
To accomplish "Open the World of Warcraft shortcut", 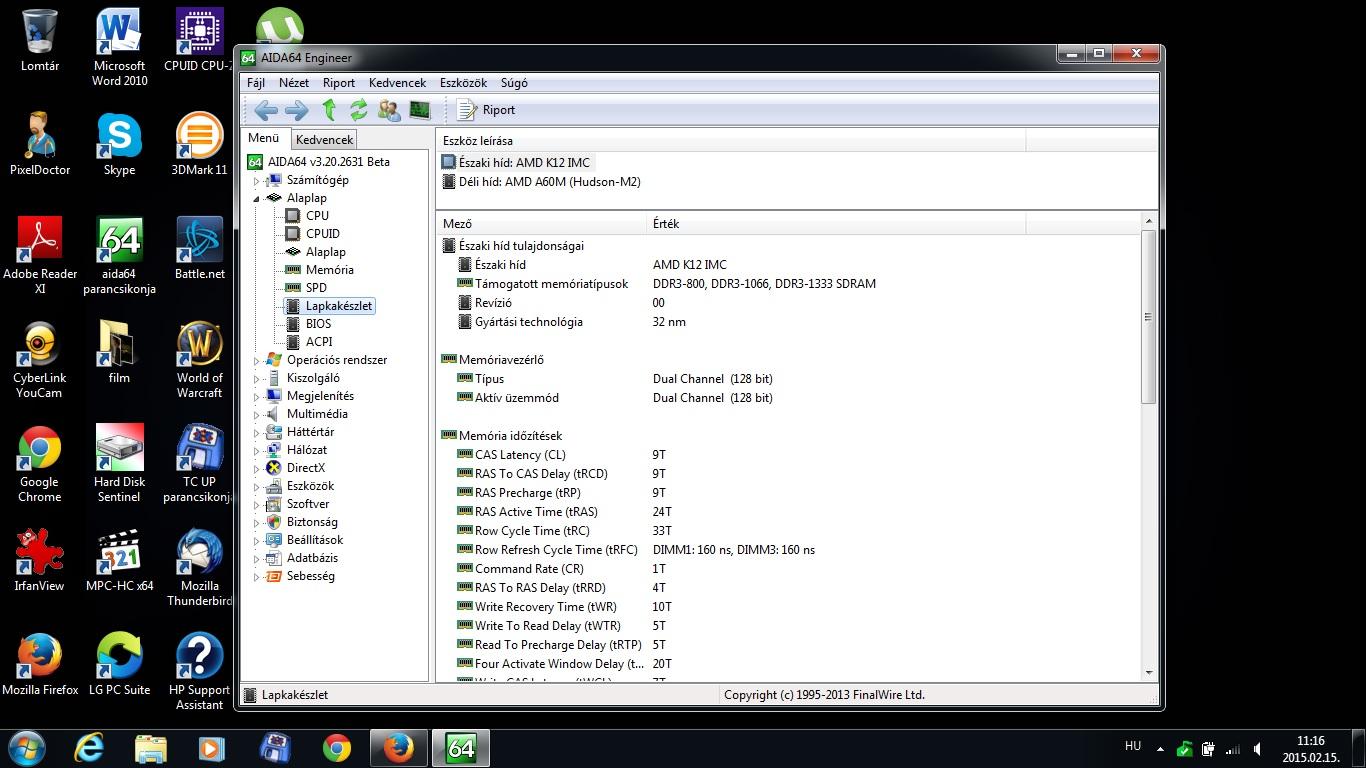I will pos(199,360).
